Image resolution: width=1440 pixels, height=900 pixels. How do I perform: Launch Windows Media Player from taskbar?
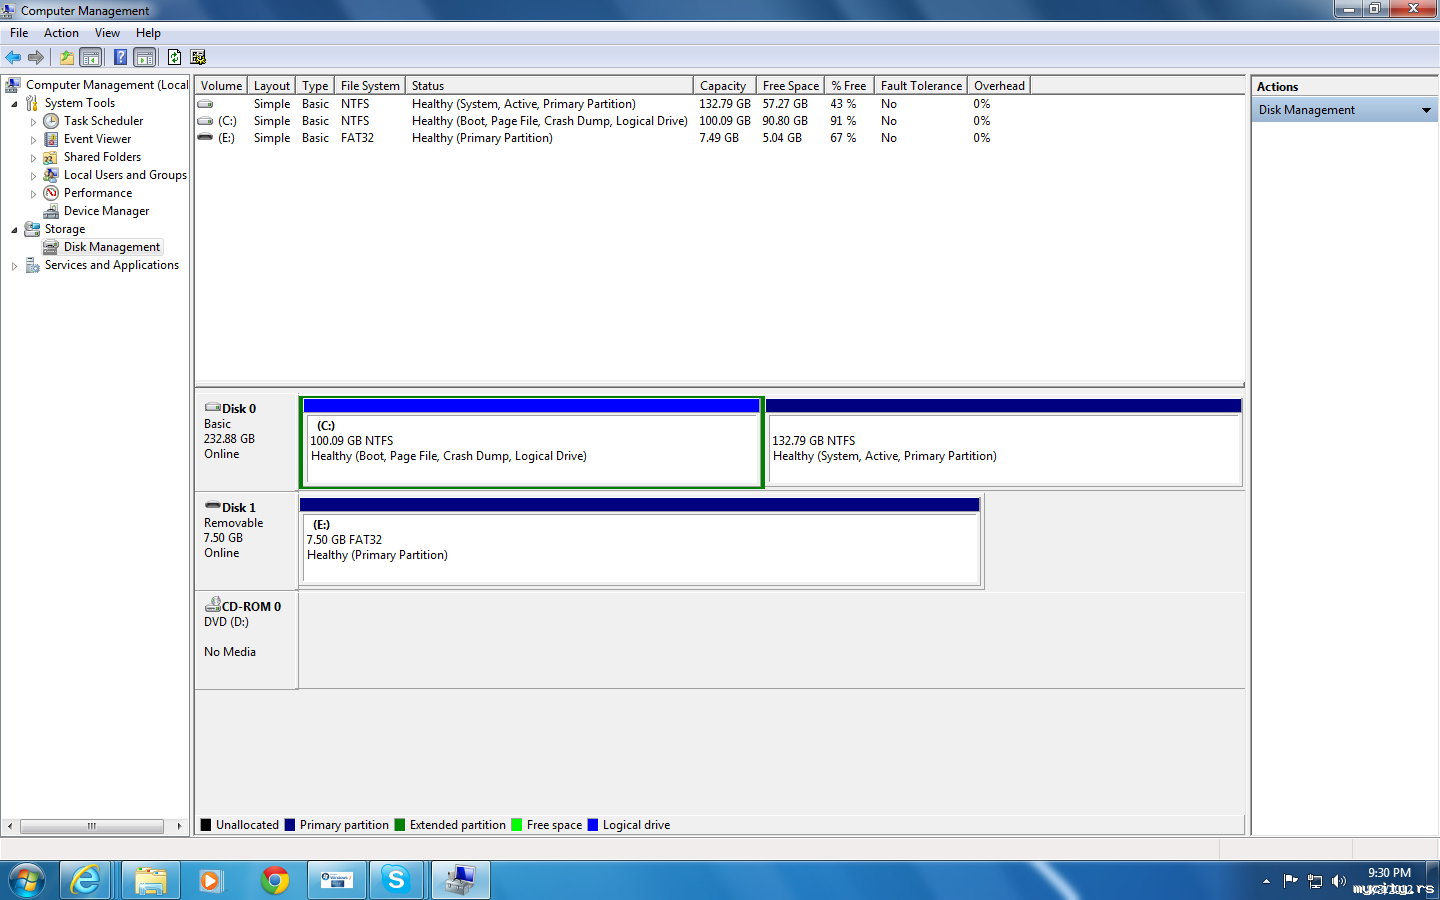211,880
